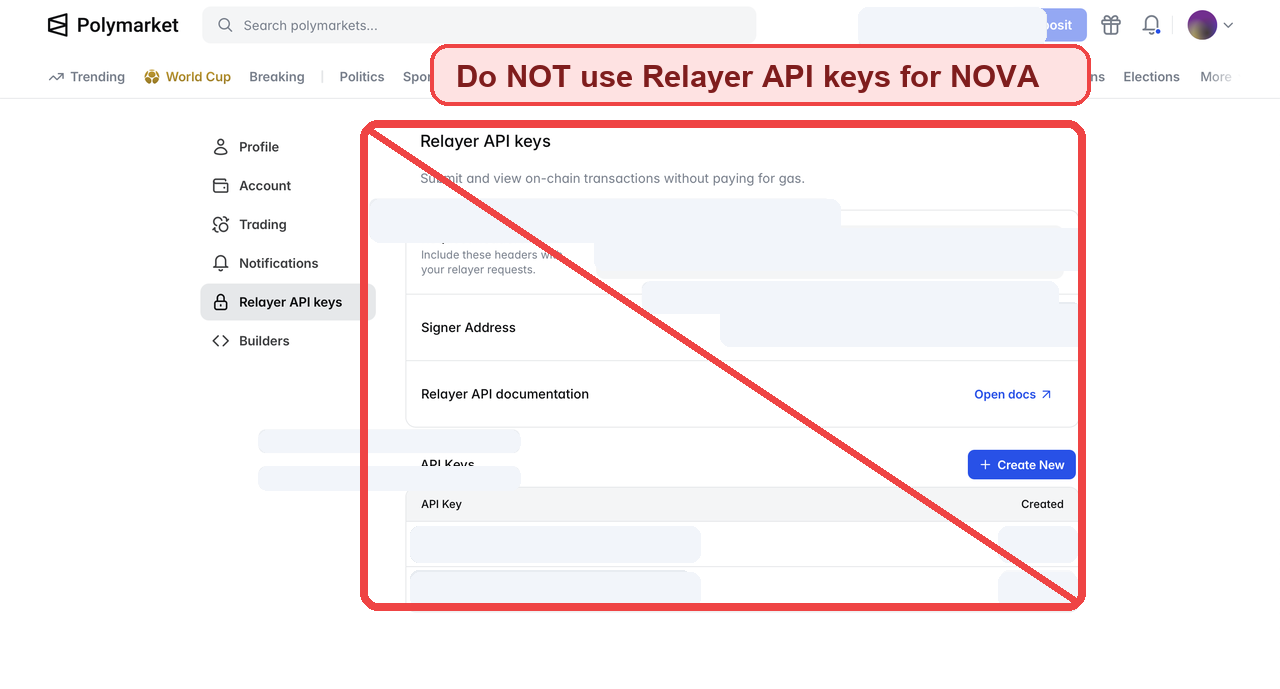The height and width of the screenshot is (689, 1280).
Task: Expand the account menu chevron
Action: 1228,25
